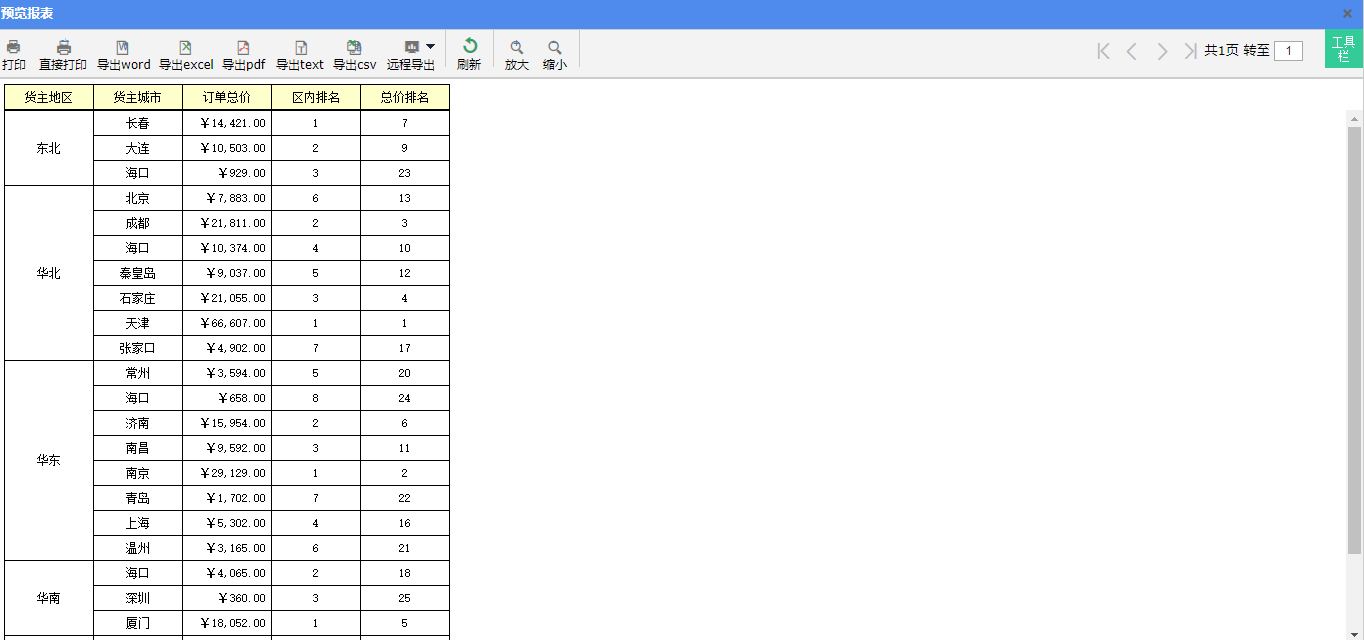The width and height of the screenshot is (1364, 640).
Task: Click the ￥14,421.00 price cell
Action: coord(227,123)
